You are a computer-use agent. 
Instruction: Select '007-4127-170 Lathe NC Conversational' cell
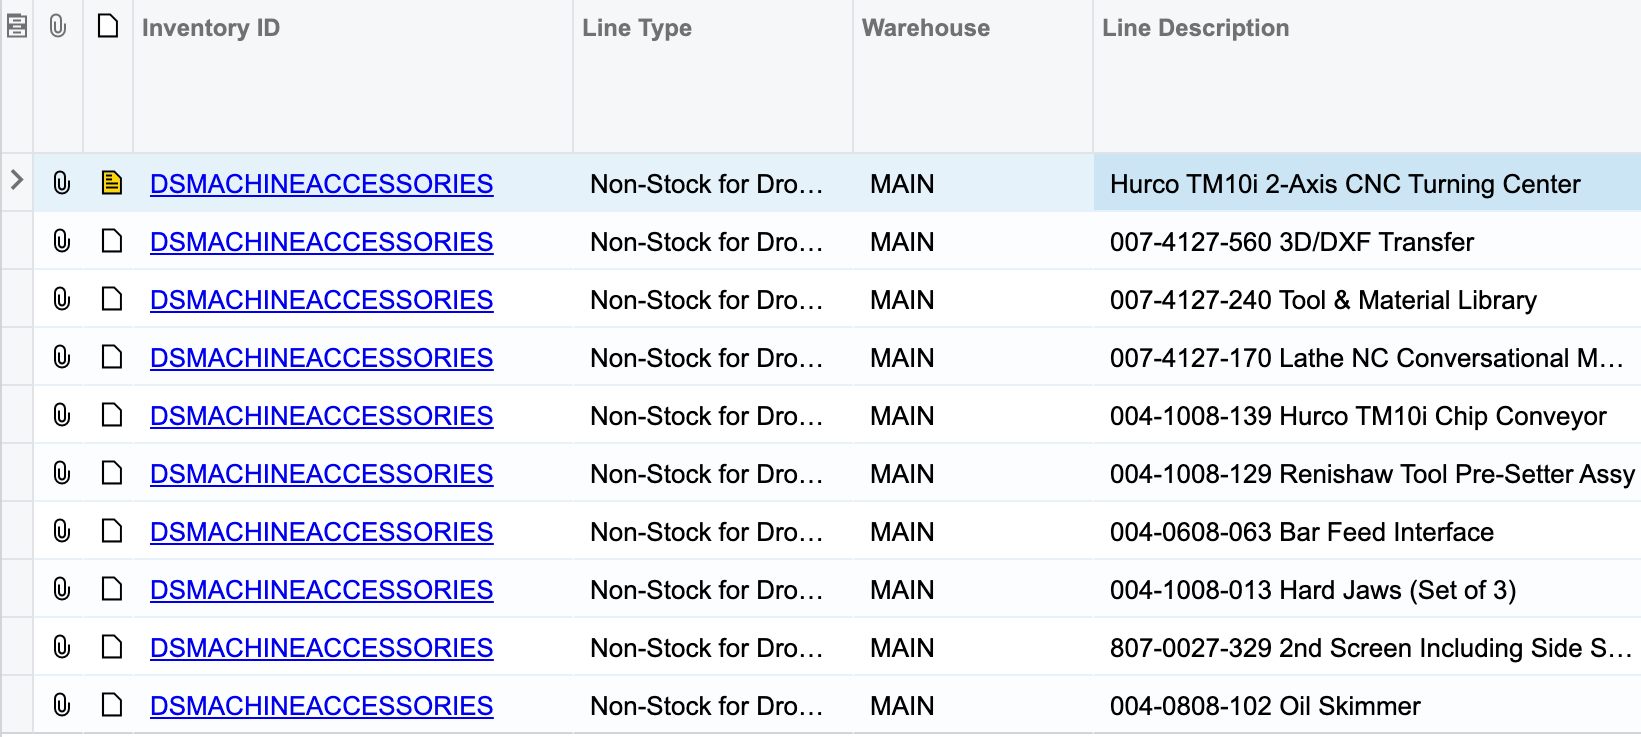pyautogui.click(x=1367, y=357)
